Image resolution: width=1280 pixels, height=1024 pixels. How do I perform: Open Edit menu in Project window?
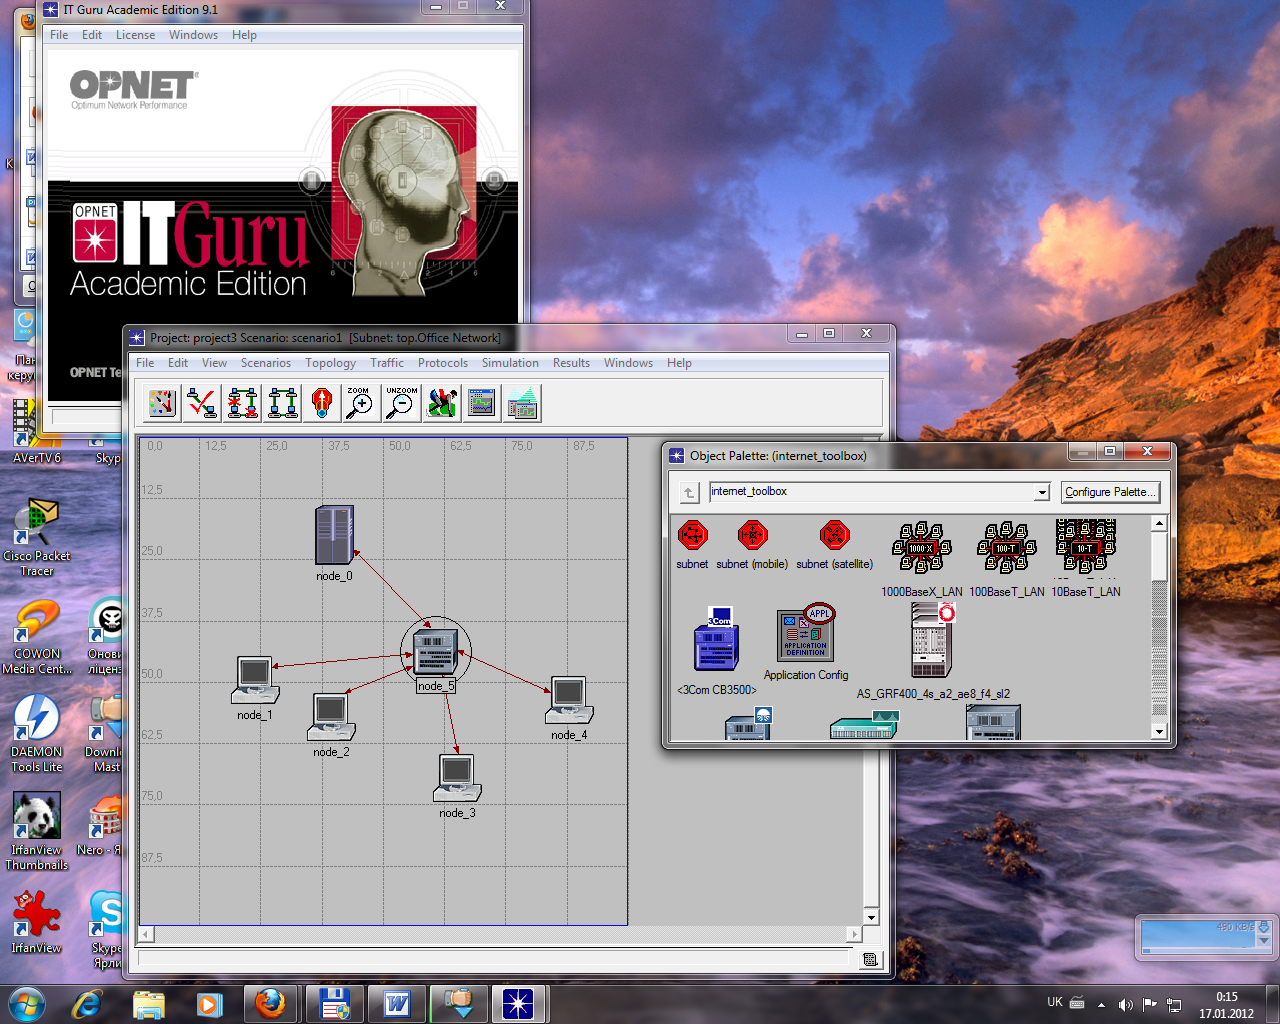pyautogui.click(x=178, y=363)
